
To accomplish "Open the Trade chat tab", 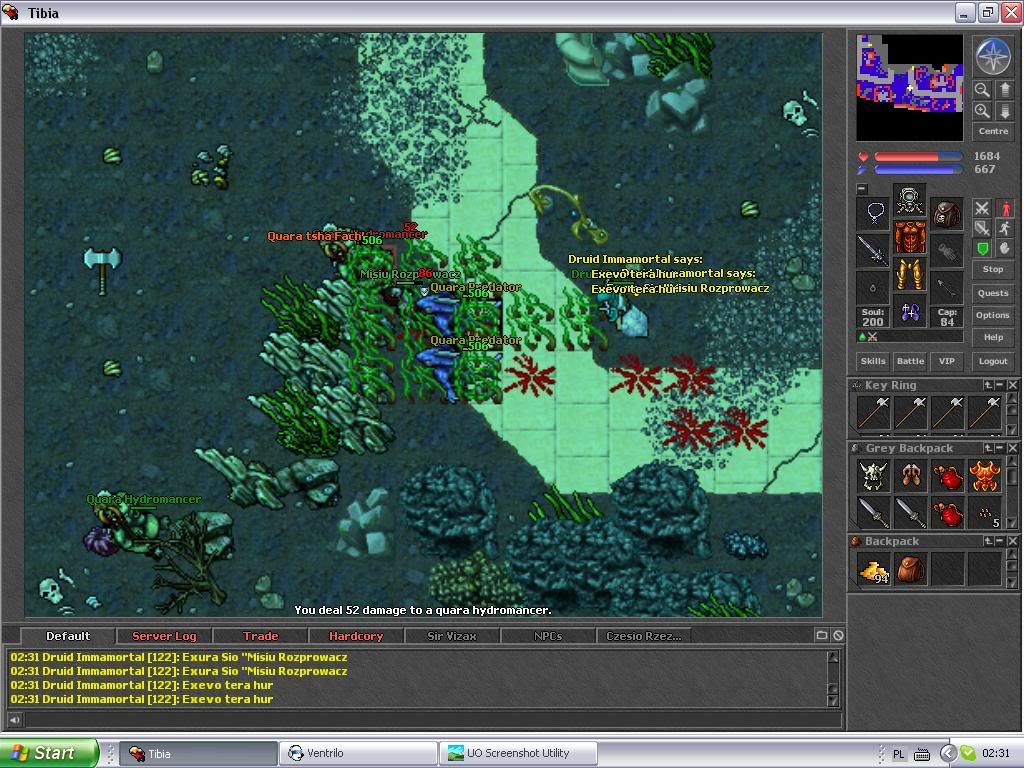I will click(260, 635).
